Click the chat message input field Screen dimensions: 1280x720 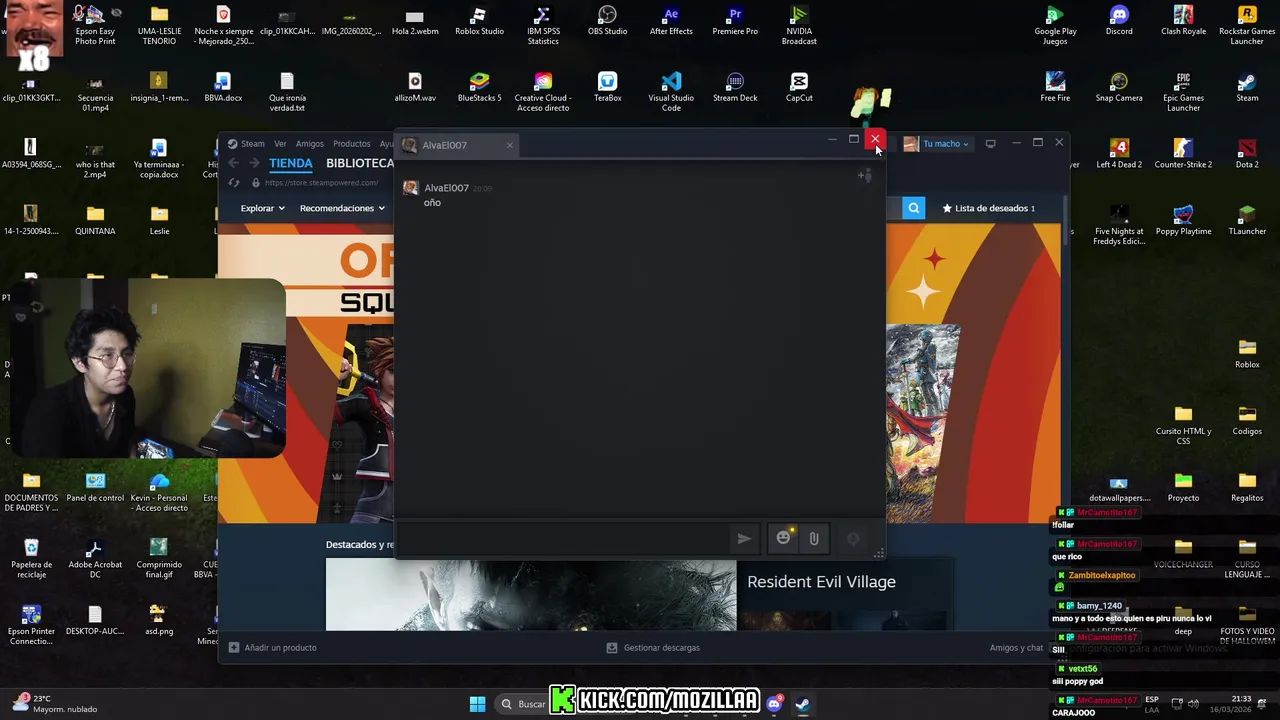[565, 538]
